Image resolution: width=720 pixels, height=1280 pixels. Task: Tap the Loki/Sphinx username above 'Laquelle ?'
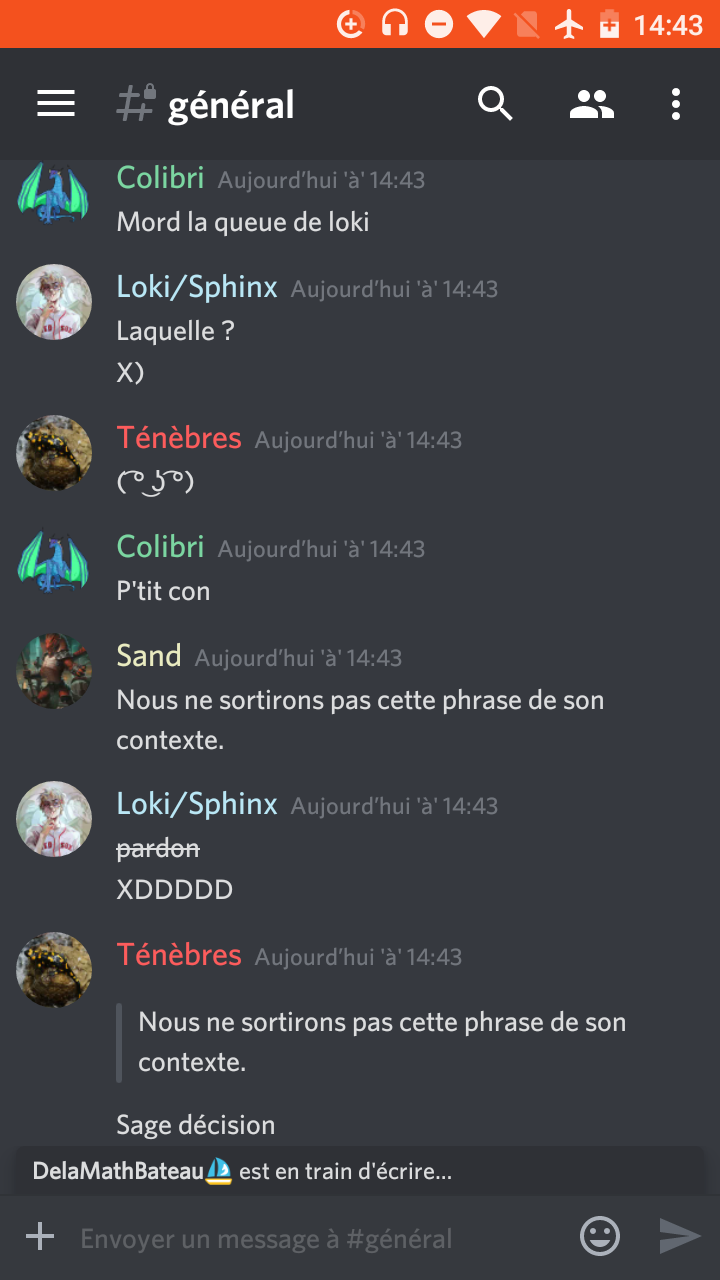click(197, 287)
